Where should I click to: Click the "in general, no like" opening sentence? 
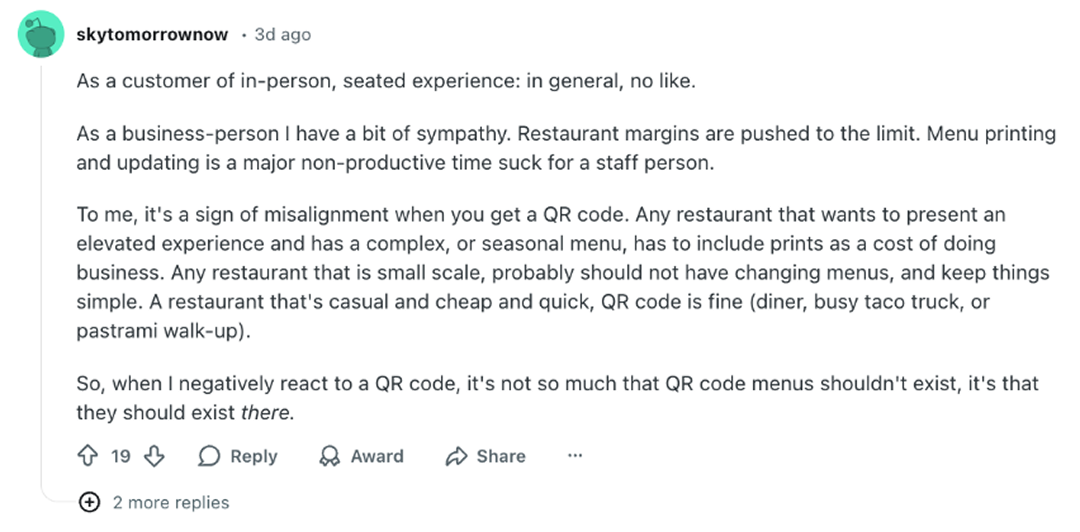pos(385,81)
